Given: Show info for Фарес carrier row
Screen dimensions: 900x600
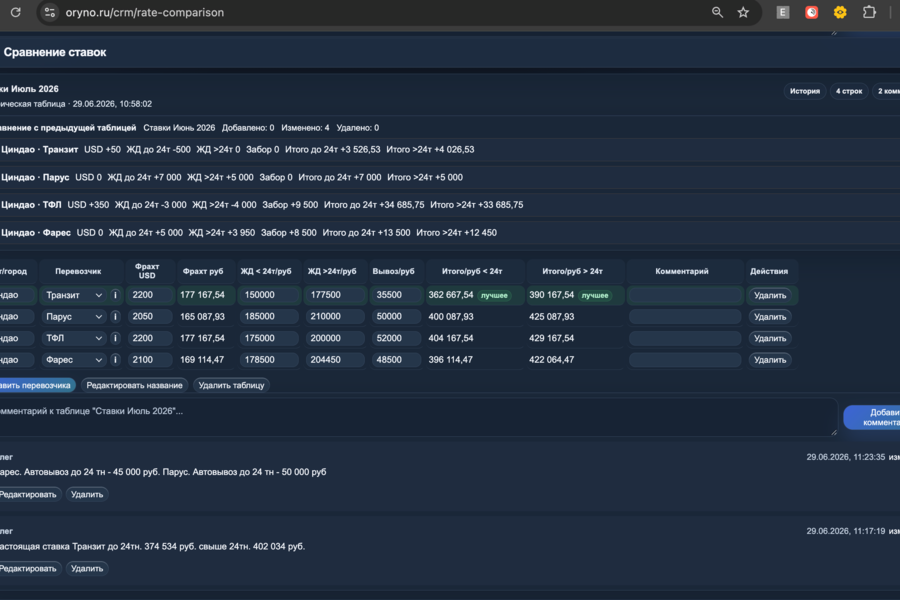Looking at the screenshot, I should [115, 359].
